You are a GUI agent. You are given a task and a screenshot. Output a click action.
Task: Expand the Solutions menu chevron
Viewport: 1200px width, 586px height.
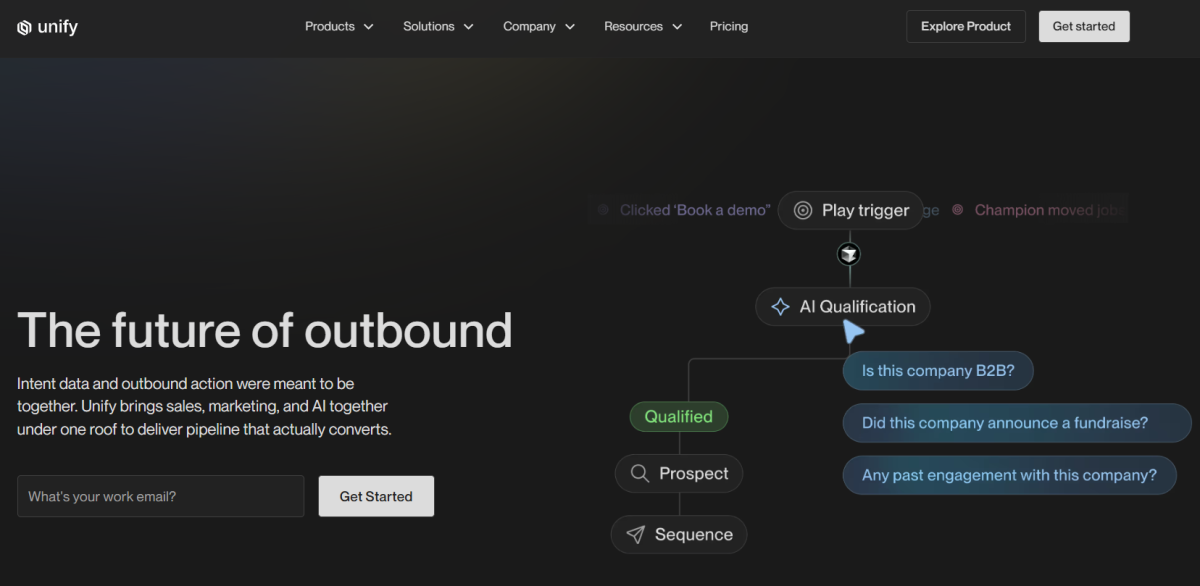468,26
